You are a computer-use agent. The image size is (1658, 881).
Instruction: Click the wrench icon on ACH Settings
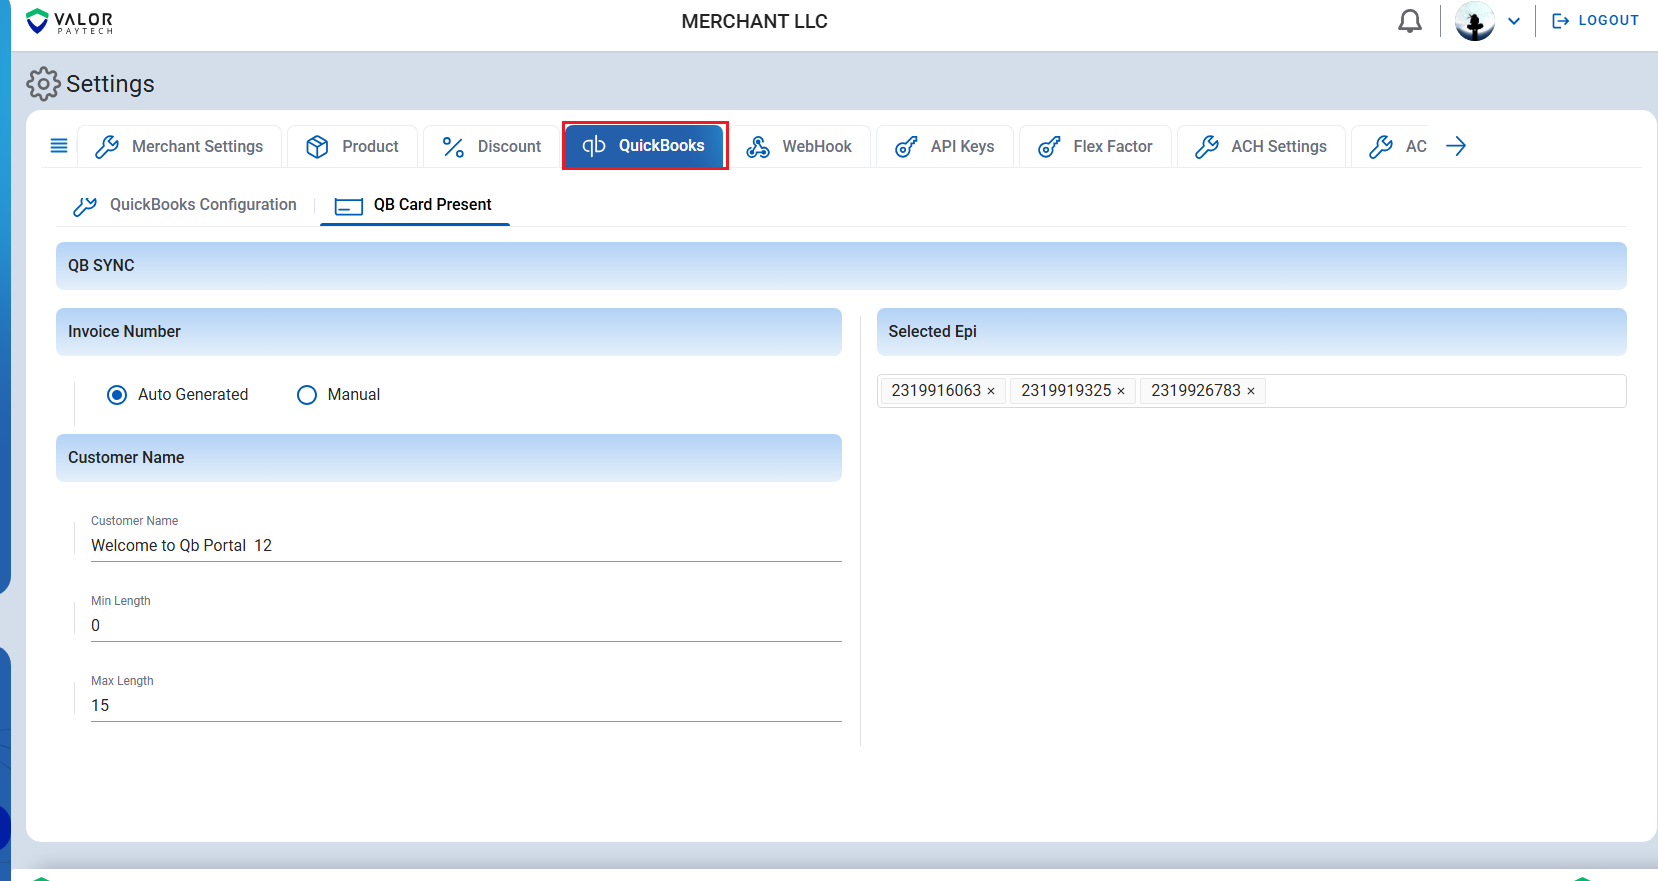tap(1207, 147)
